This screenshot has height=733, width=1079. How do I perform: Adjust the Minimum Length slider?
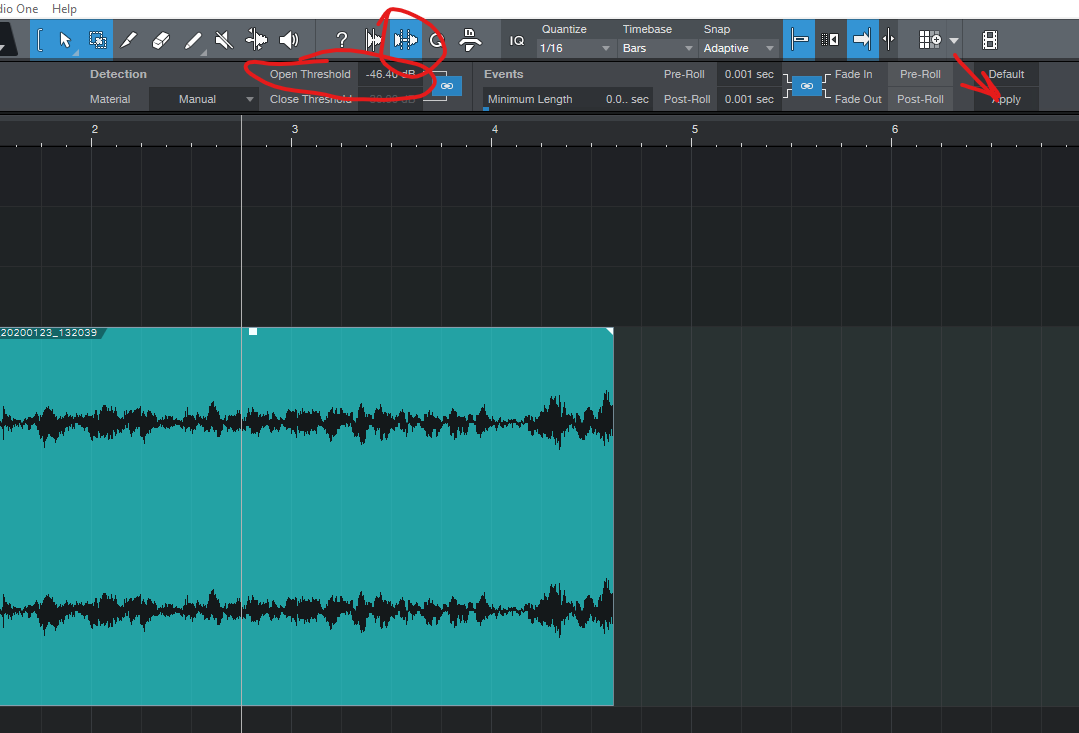click(x=567, y=100)
